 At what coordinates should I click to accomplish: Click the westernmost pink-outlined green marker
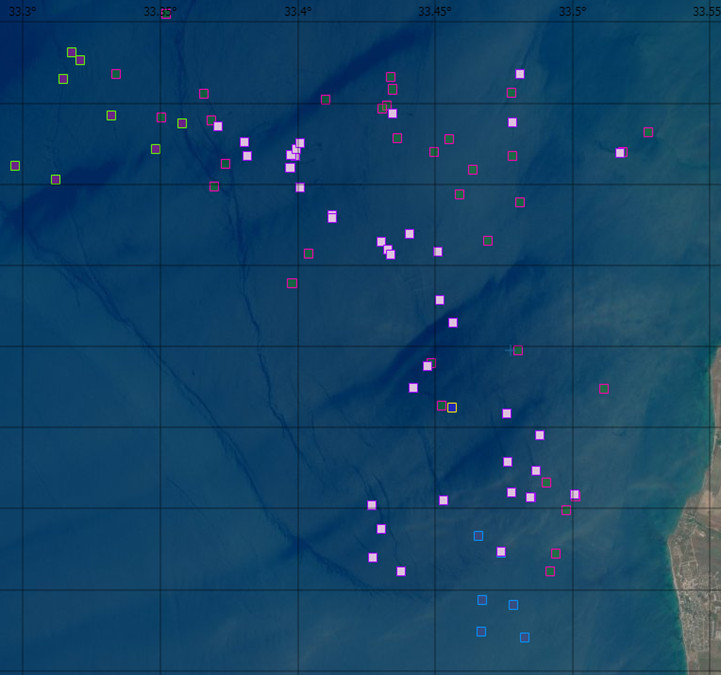coord(116,74)
